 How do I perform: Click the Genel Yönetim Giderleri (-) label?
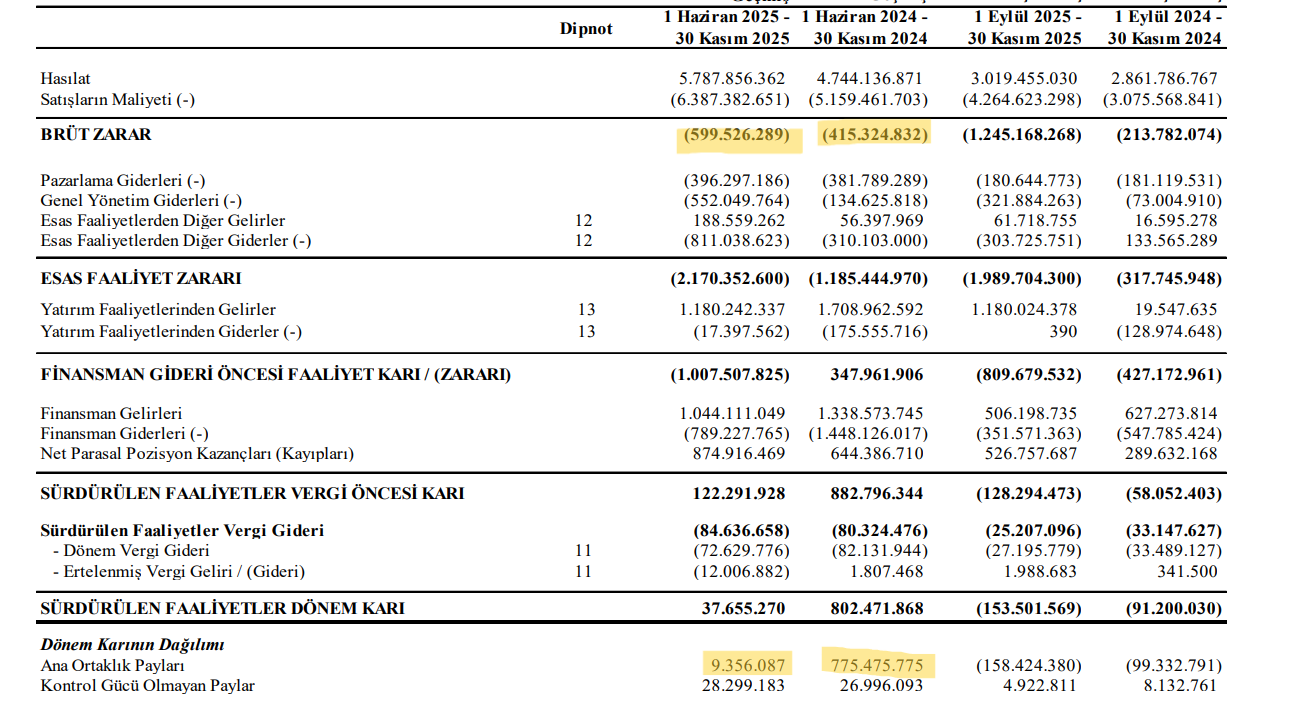(141, 201)
